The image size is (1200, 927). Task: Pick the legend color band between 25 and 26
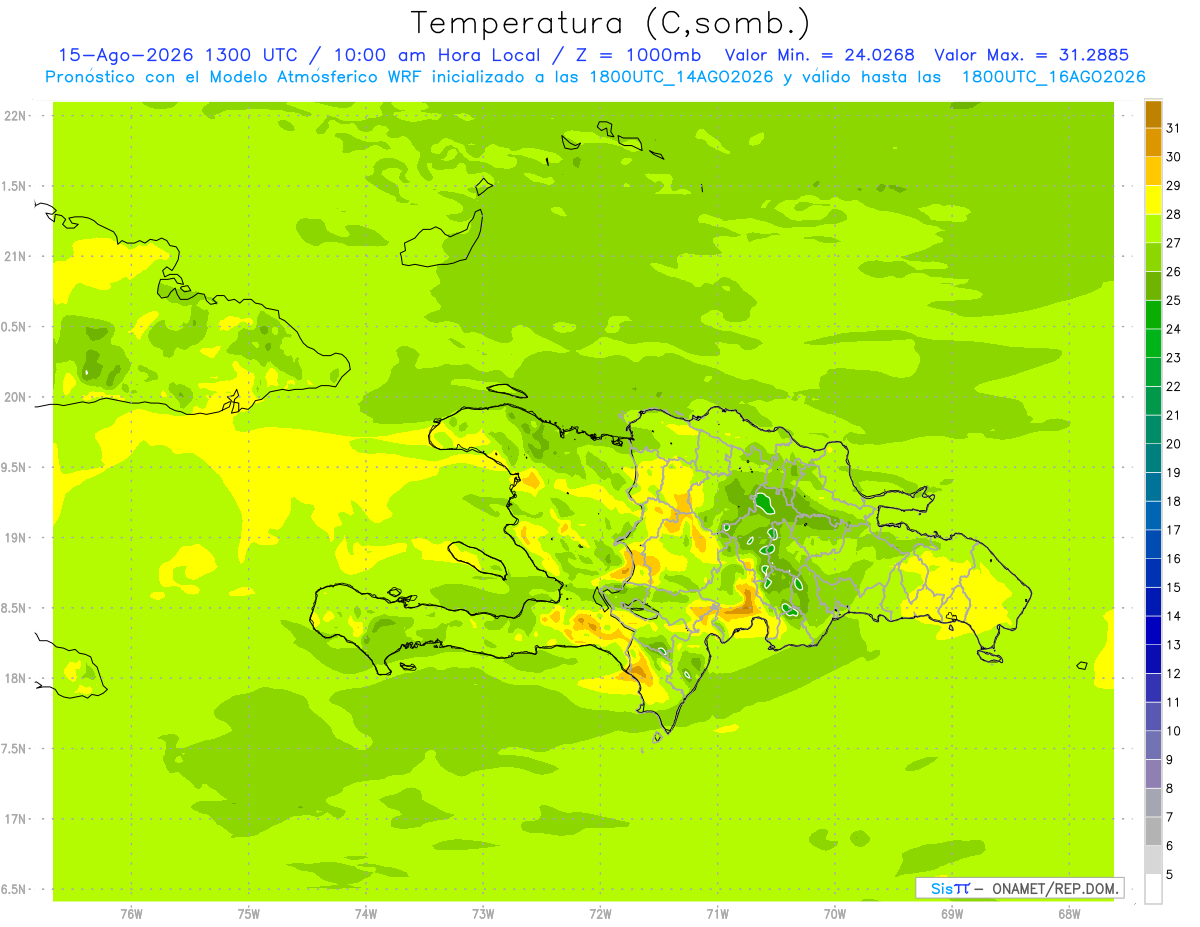pos(1153,286)
